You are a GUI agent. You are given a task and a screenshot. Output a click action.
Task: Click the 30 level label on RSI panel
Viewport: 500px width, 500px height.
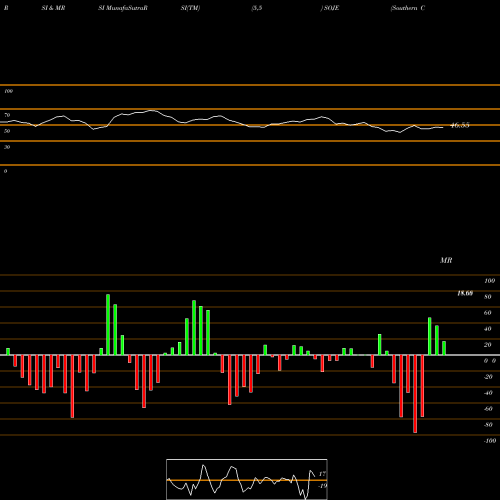7,147
